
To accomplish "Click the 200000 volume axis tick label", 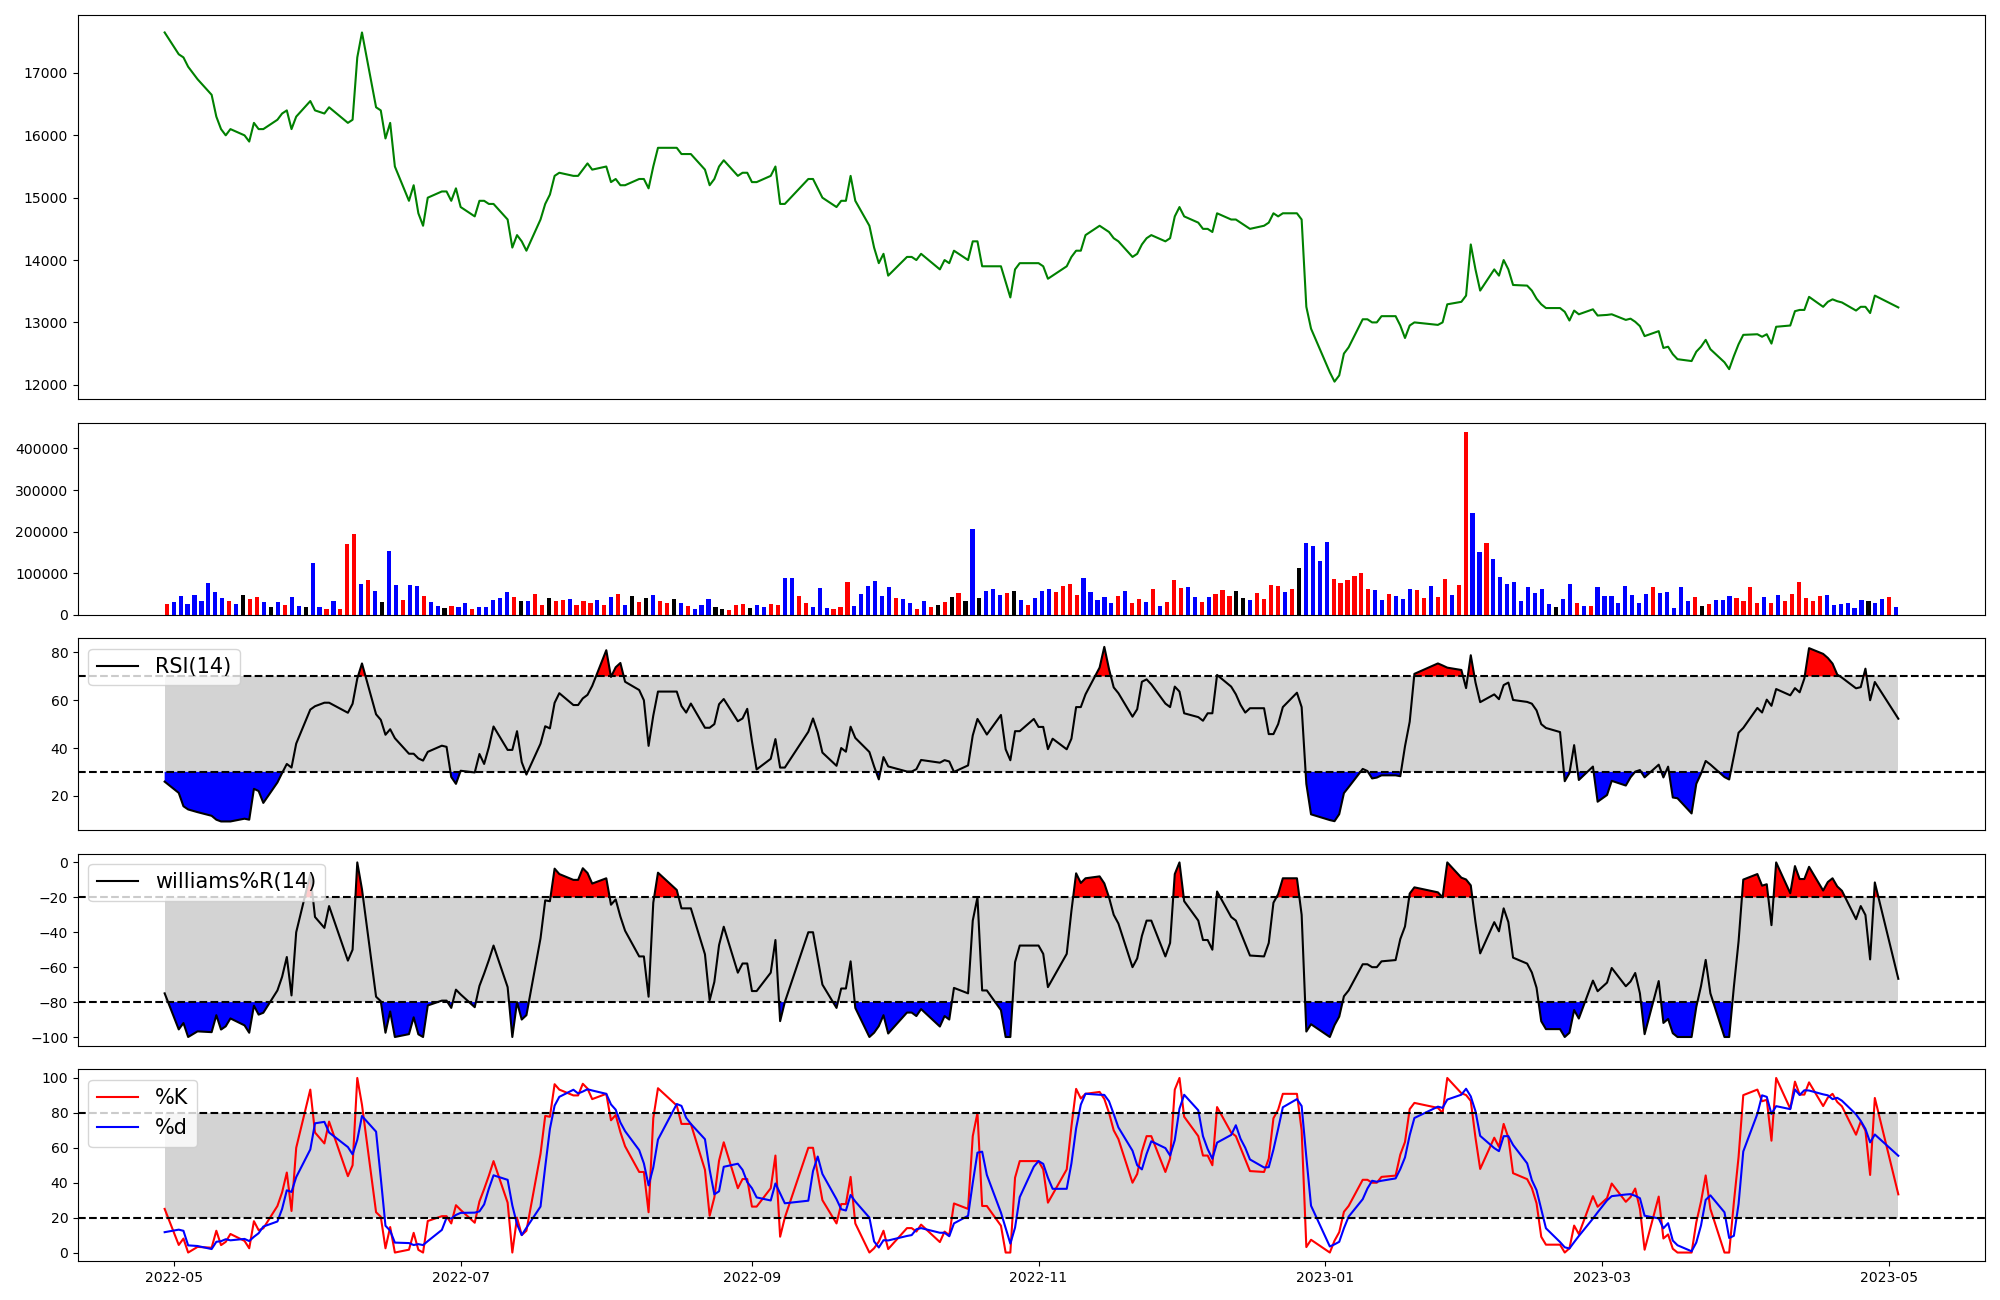I will [x=42, y=532].
